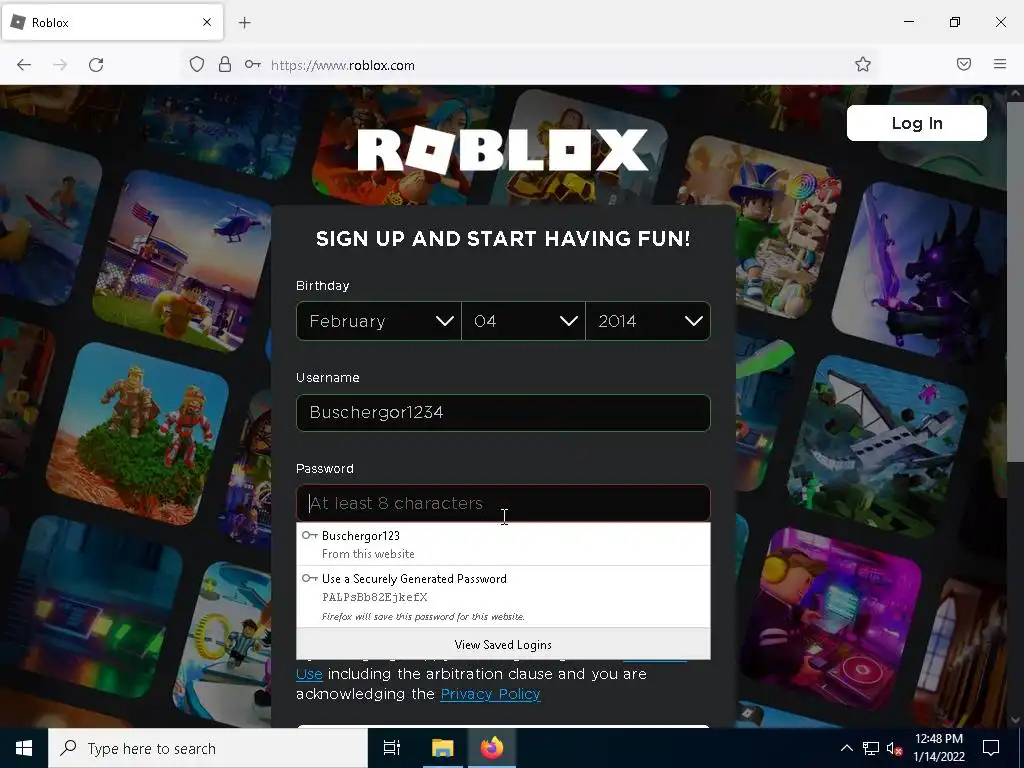The height and width of the screenshot is (768, 1024).
Task: Bookmark this page with the star icon
Action: (x=863, y=64)
